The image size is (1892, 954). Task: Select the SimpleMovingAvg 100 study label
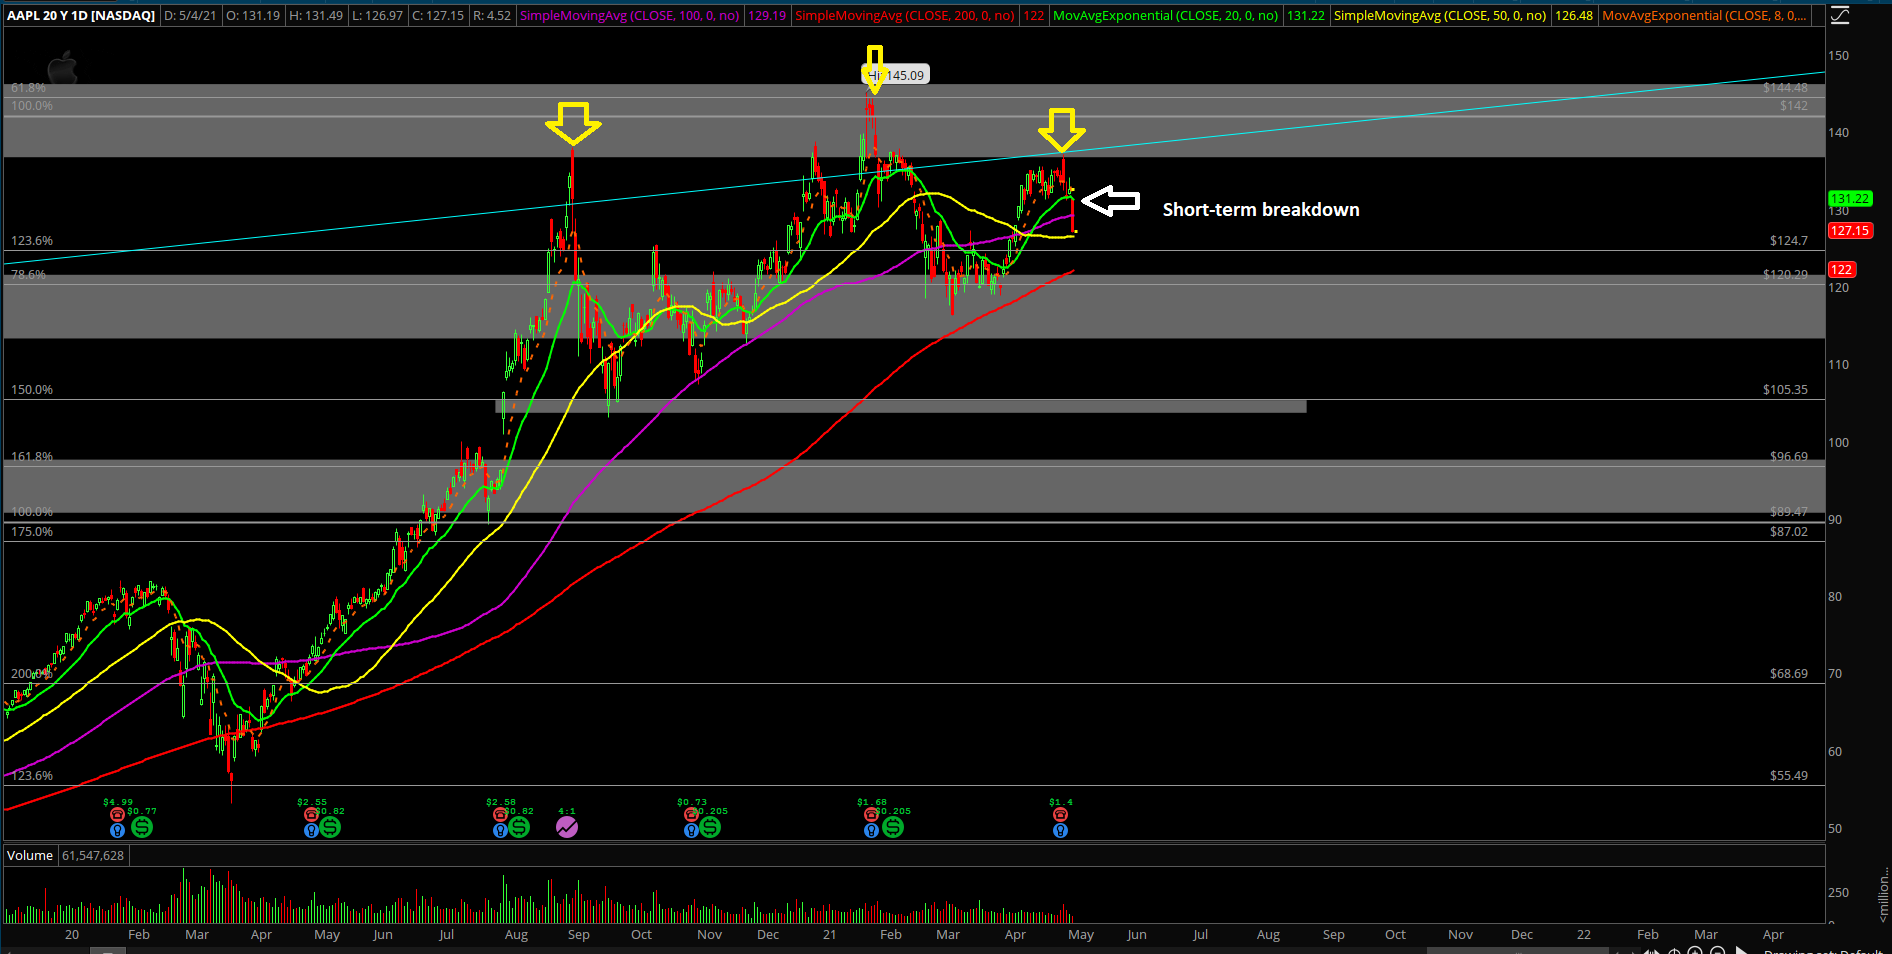point(630,15)
